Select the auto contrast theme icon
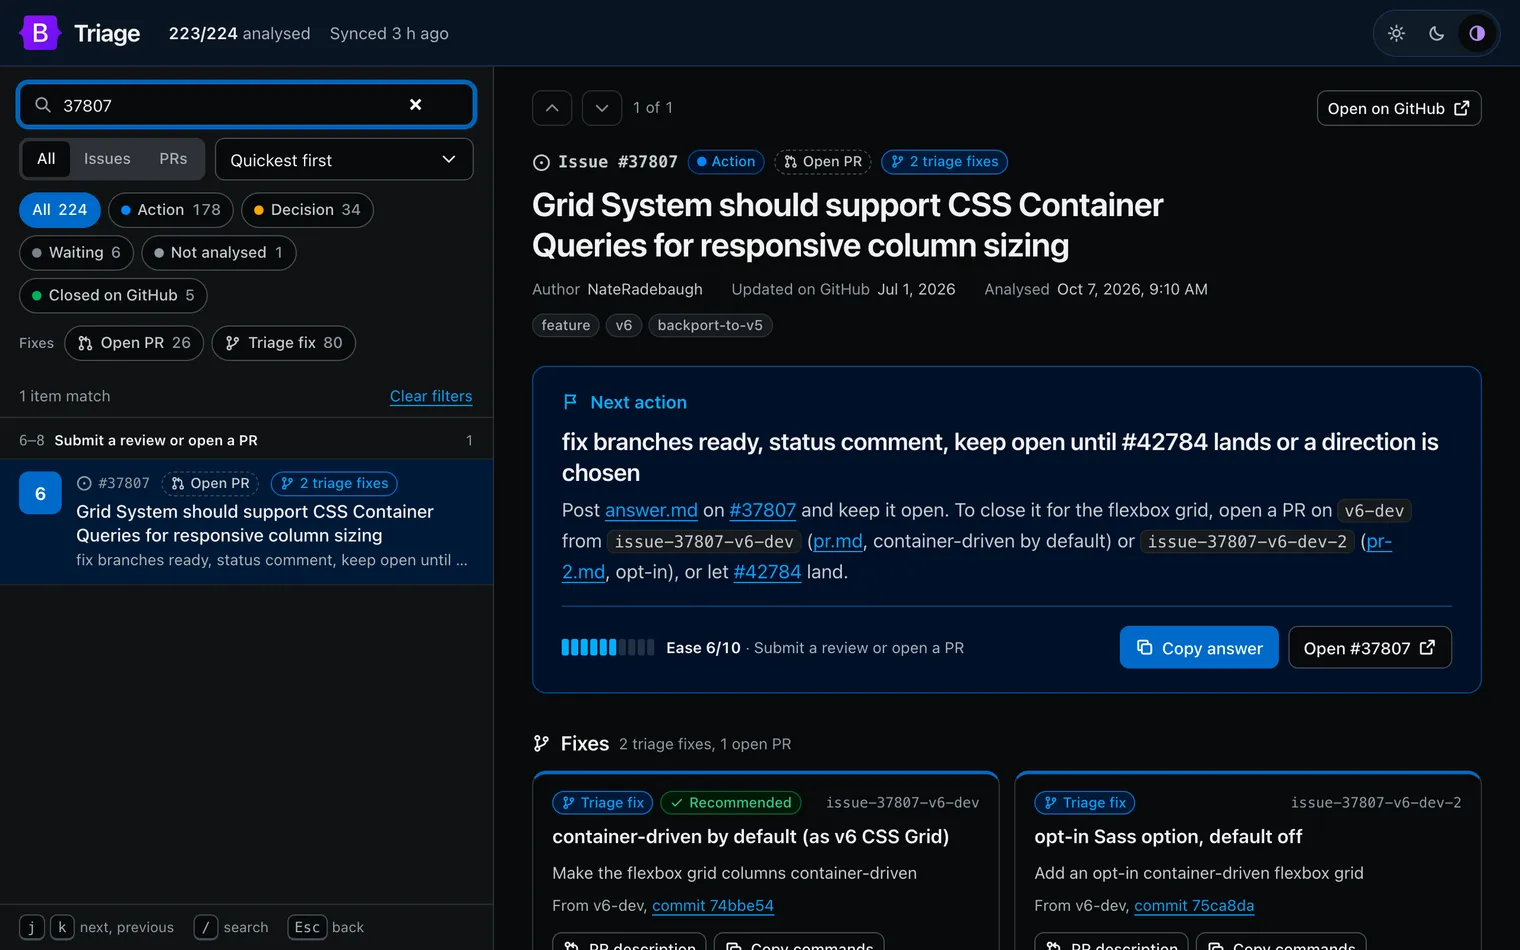This screenshot has height=950, width=1520. coord(1477,33)
